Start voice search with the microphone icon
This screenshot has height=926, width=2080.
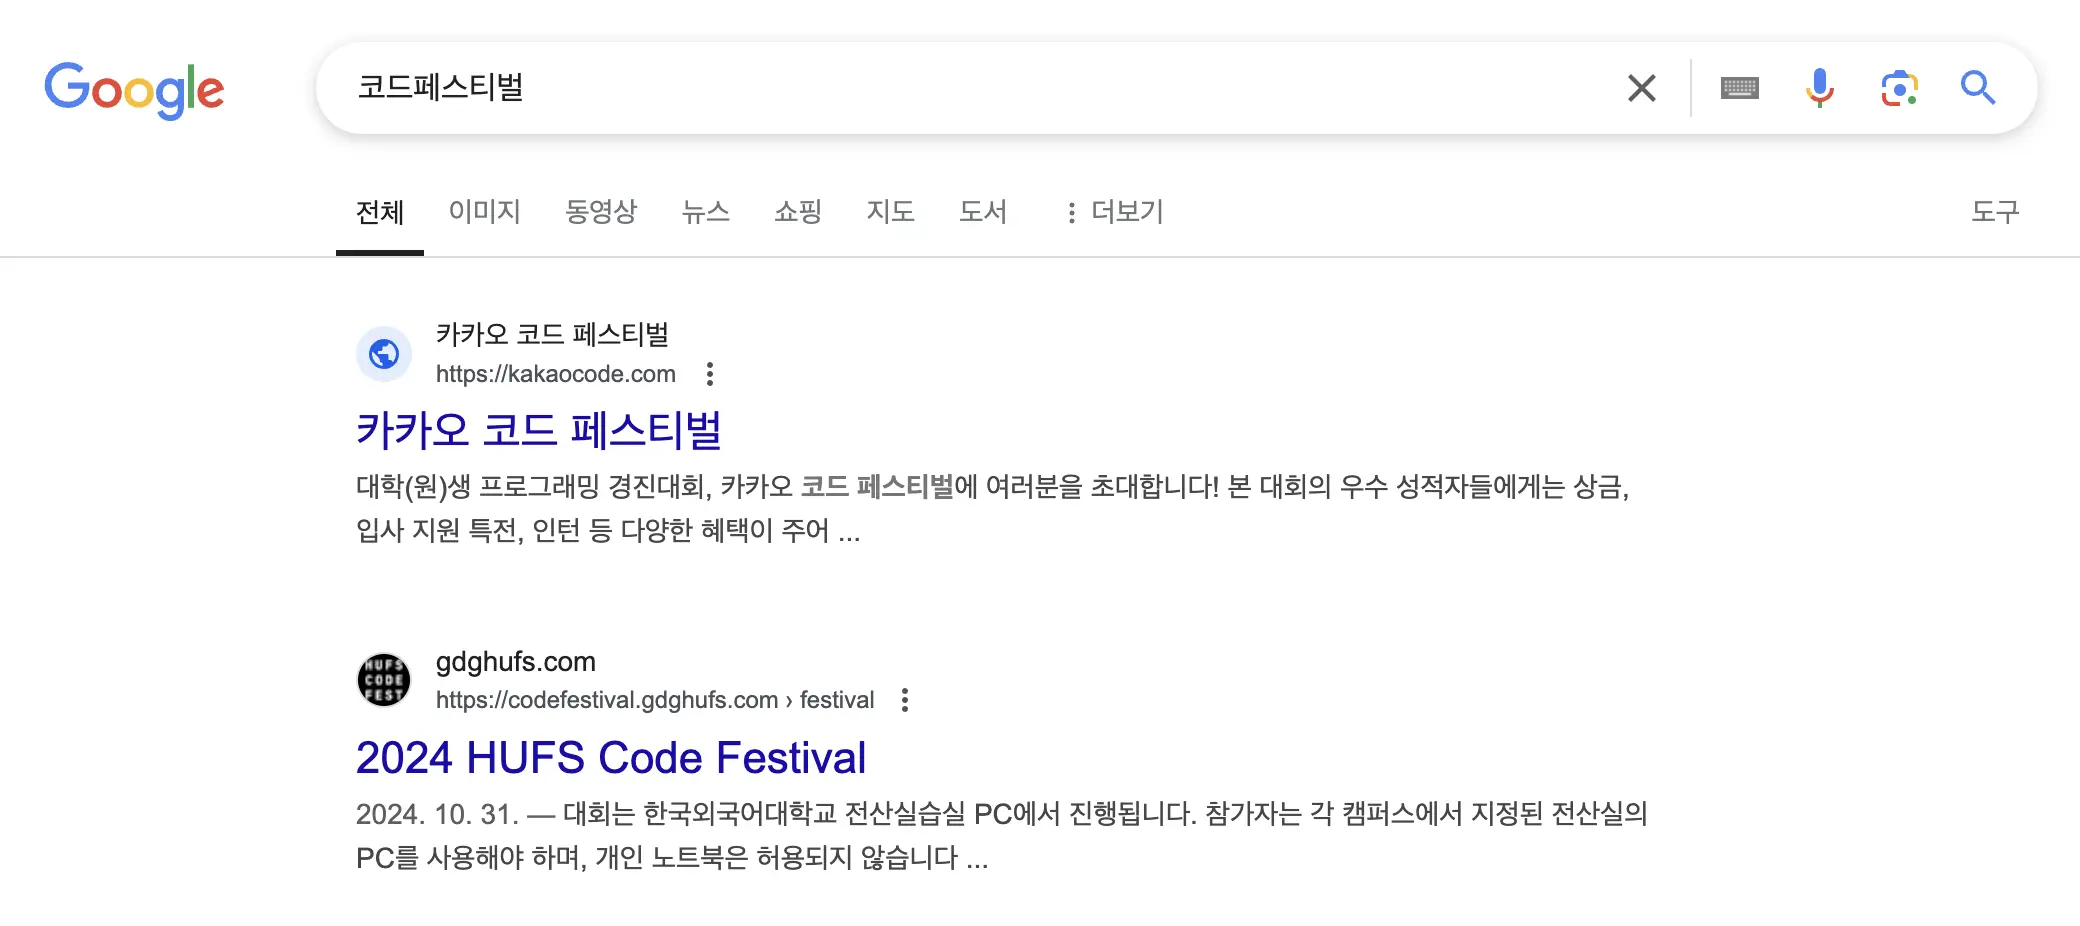coord(1819,88)
